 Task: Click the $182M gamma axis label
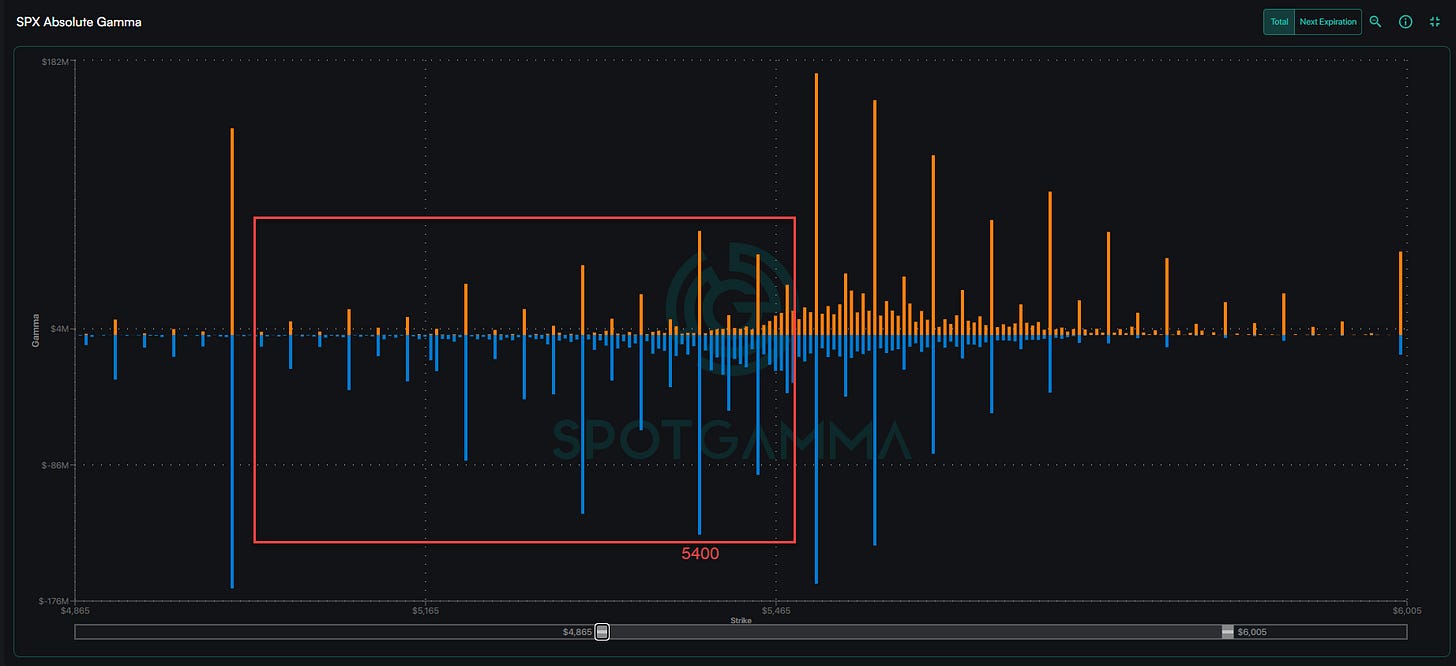click(55, 61)
